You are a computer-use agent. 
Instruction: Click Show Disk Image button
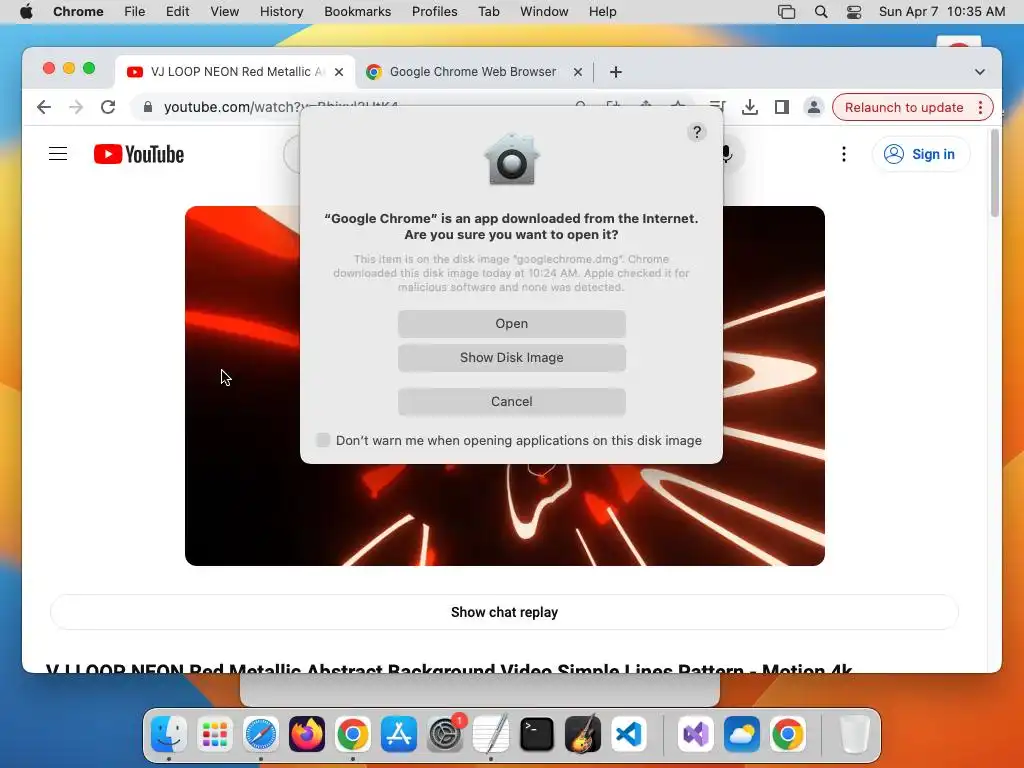(511, 358)
